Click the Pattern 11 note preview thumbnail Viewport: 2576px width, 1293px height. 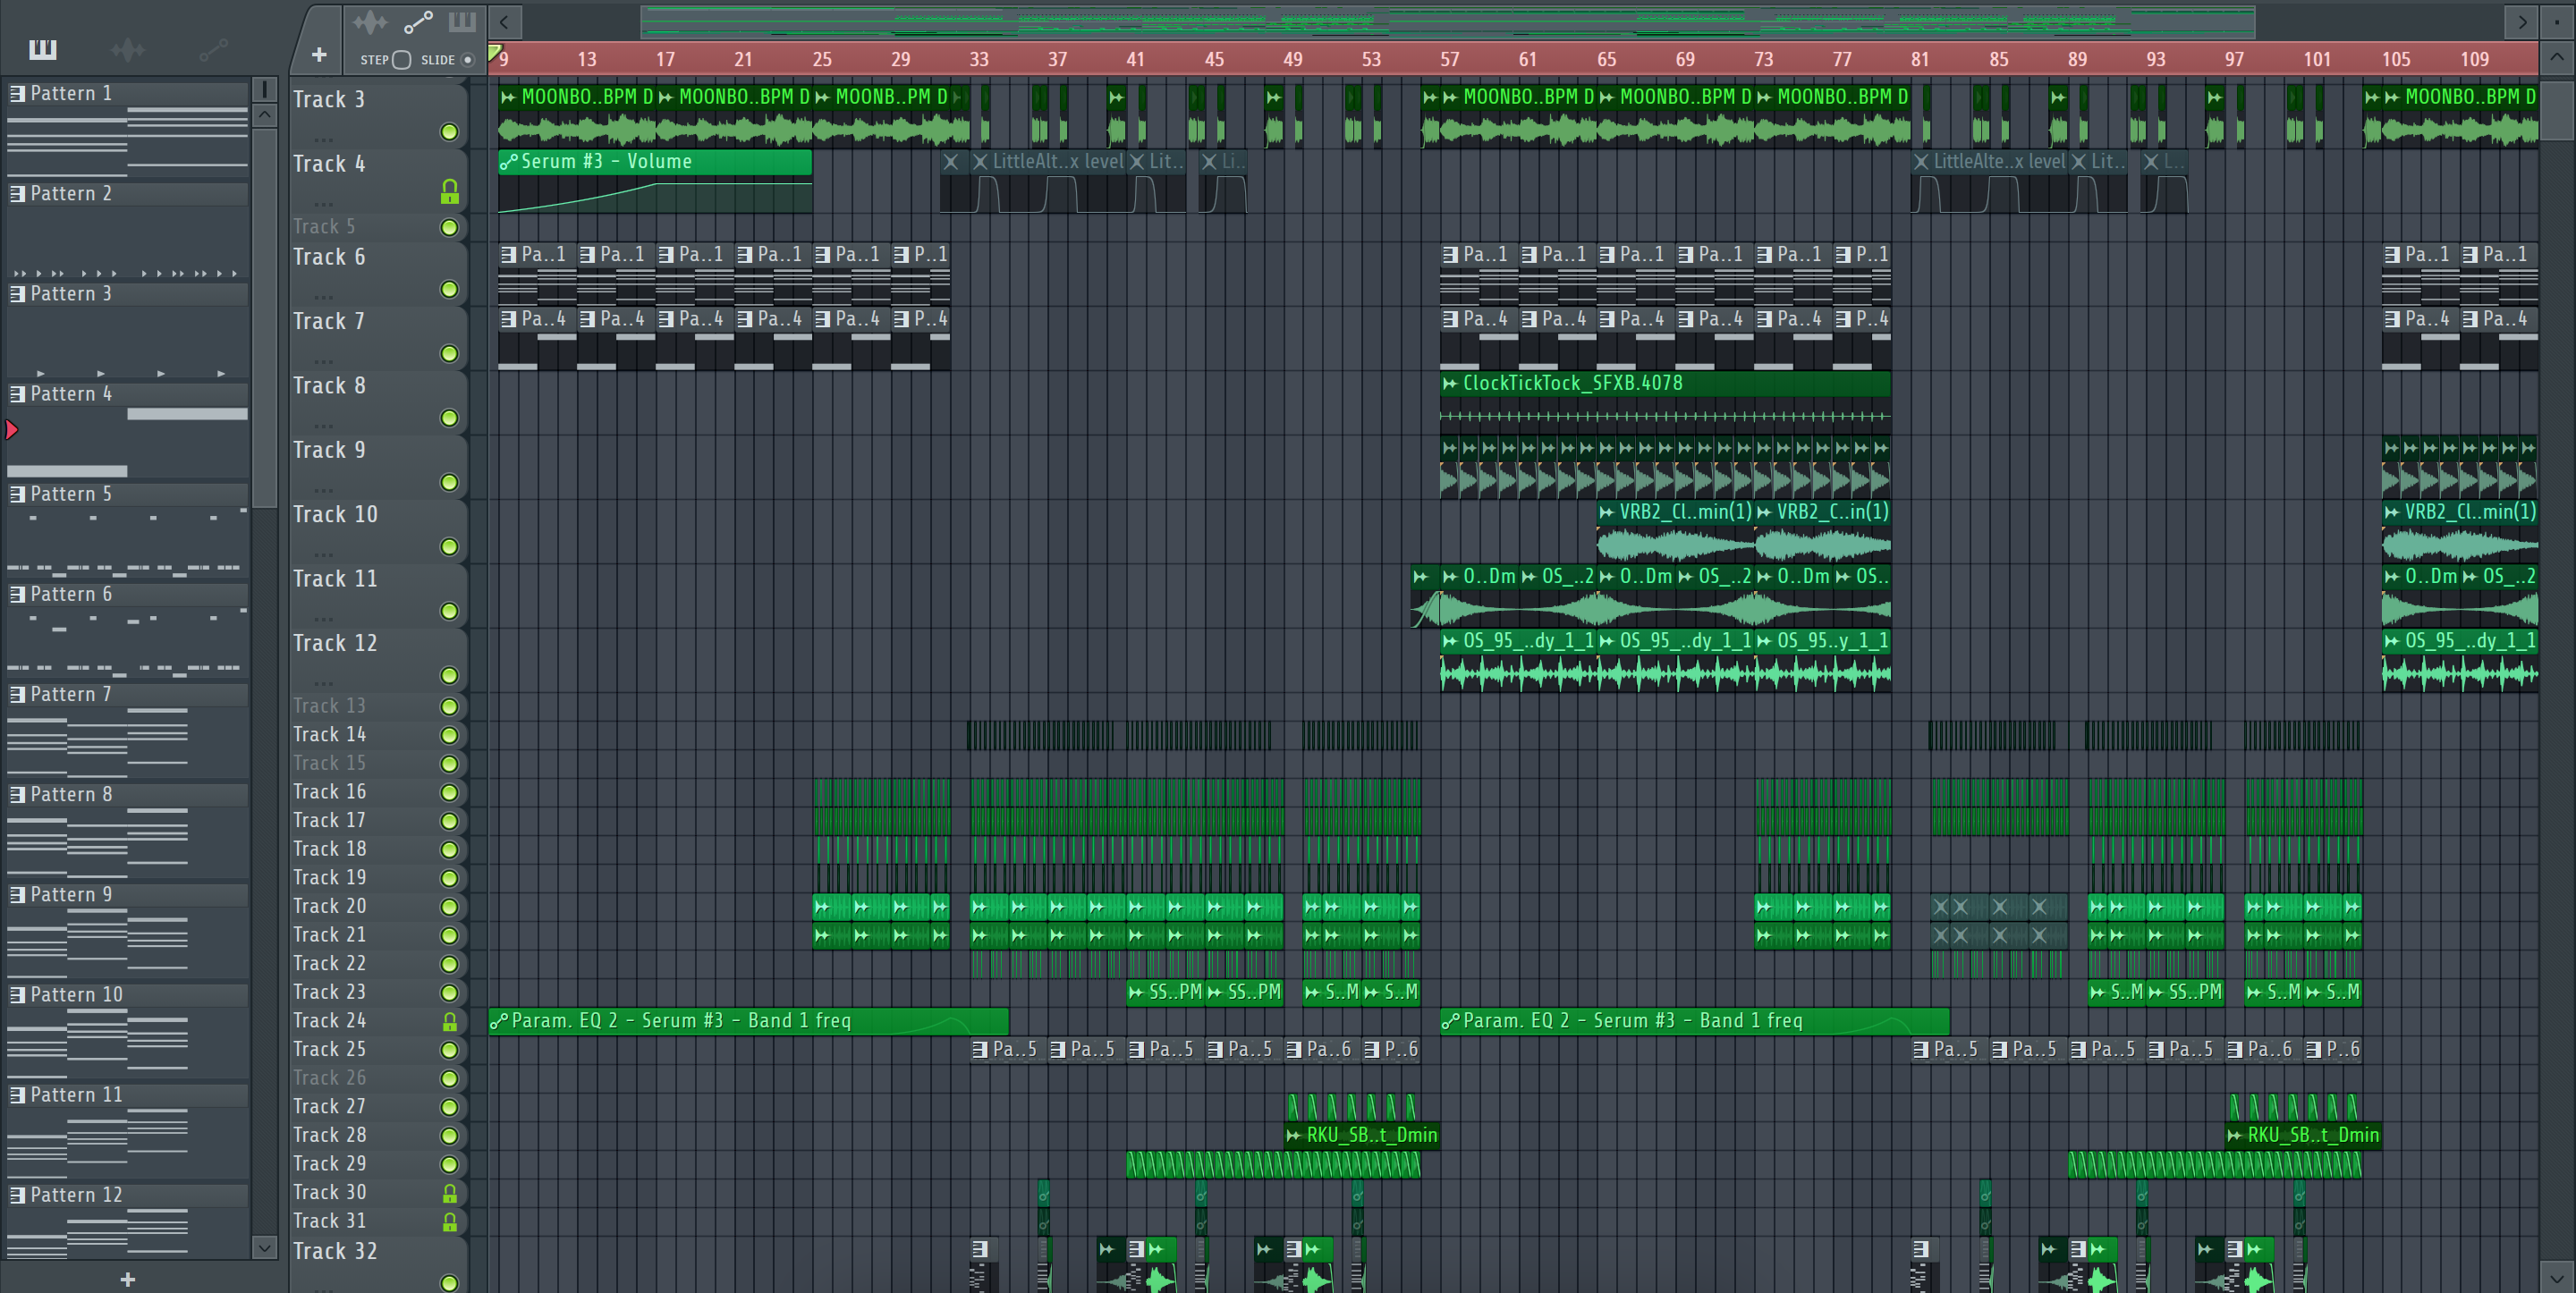(127, 1143)
